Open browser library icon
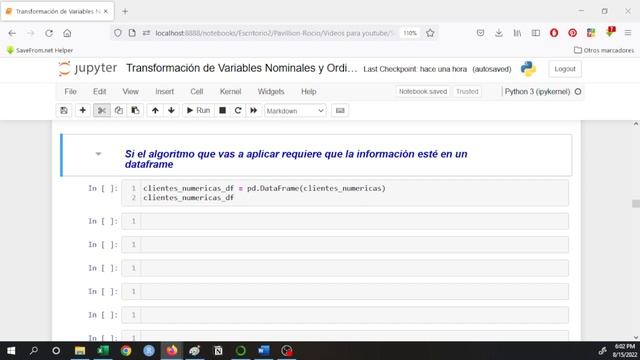 pos(517,33)
